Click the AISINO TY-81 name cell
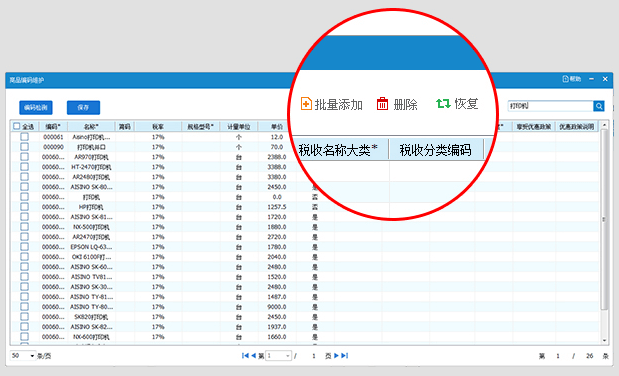The height and width of the screenshot is (376, 619). [x=91, y=297]
